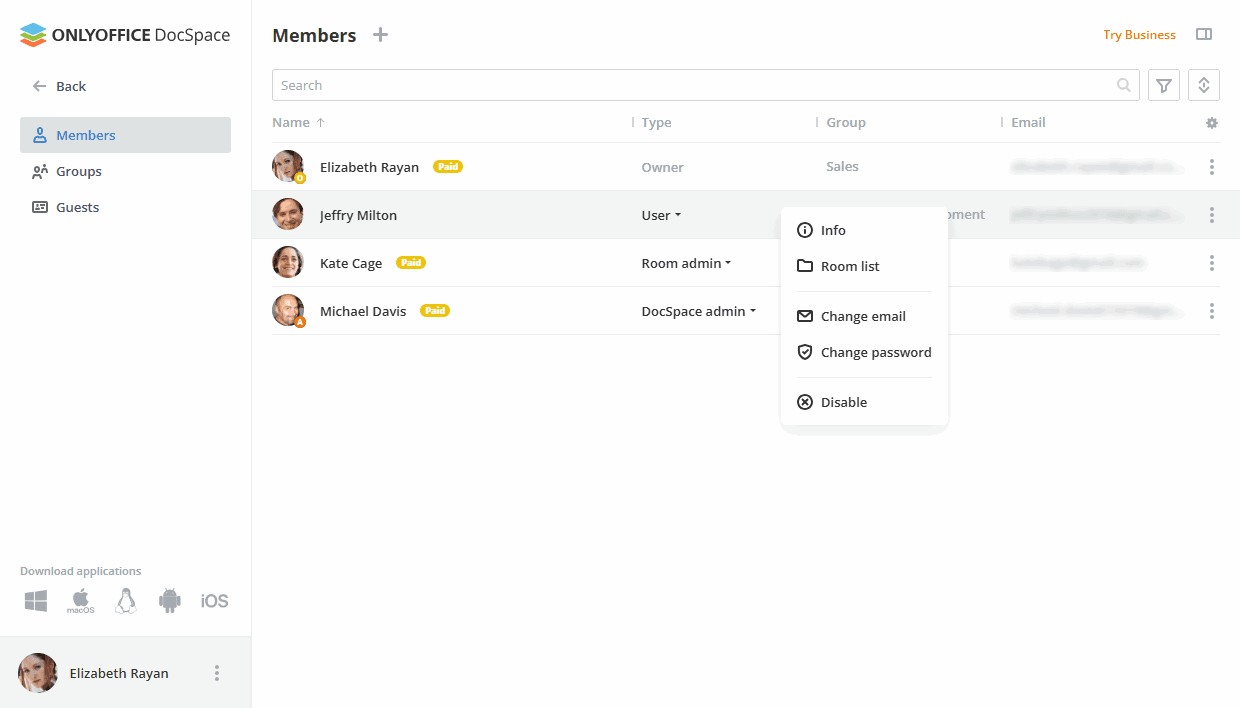Select the Groups section in the sidebar
Screen dimensions: 1240x708
coord(78,171)
